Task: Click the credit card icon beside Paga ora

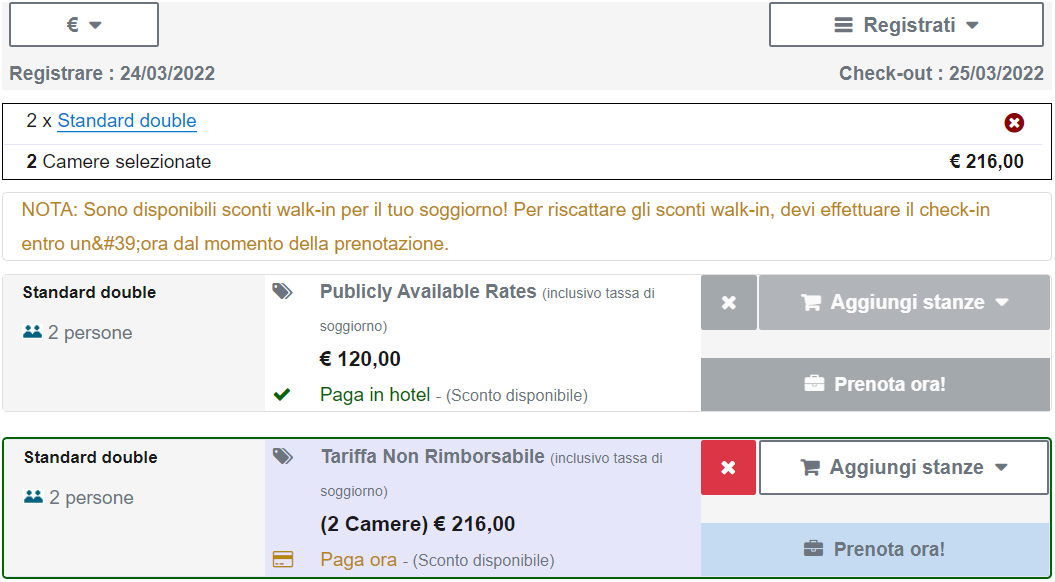Action: pos(283,560)
